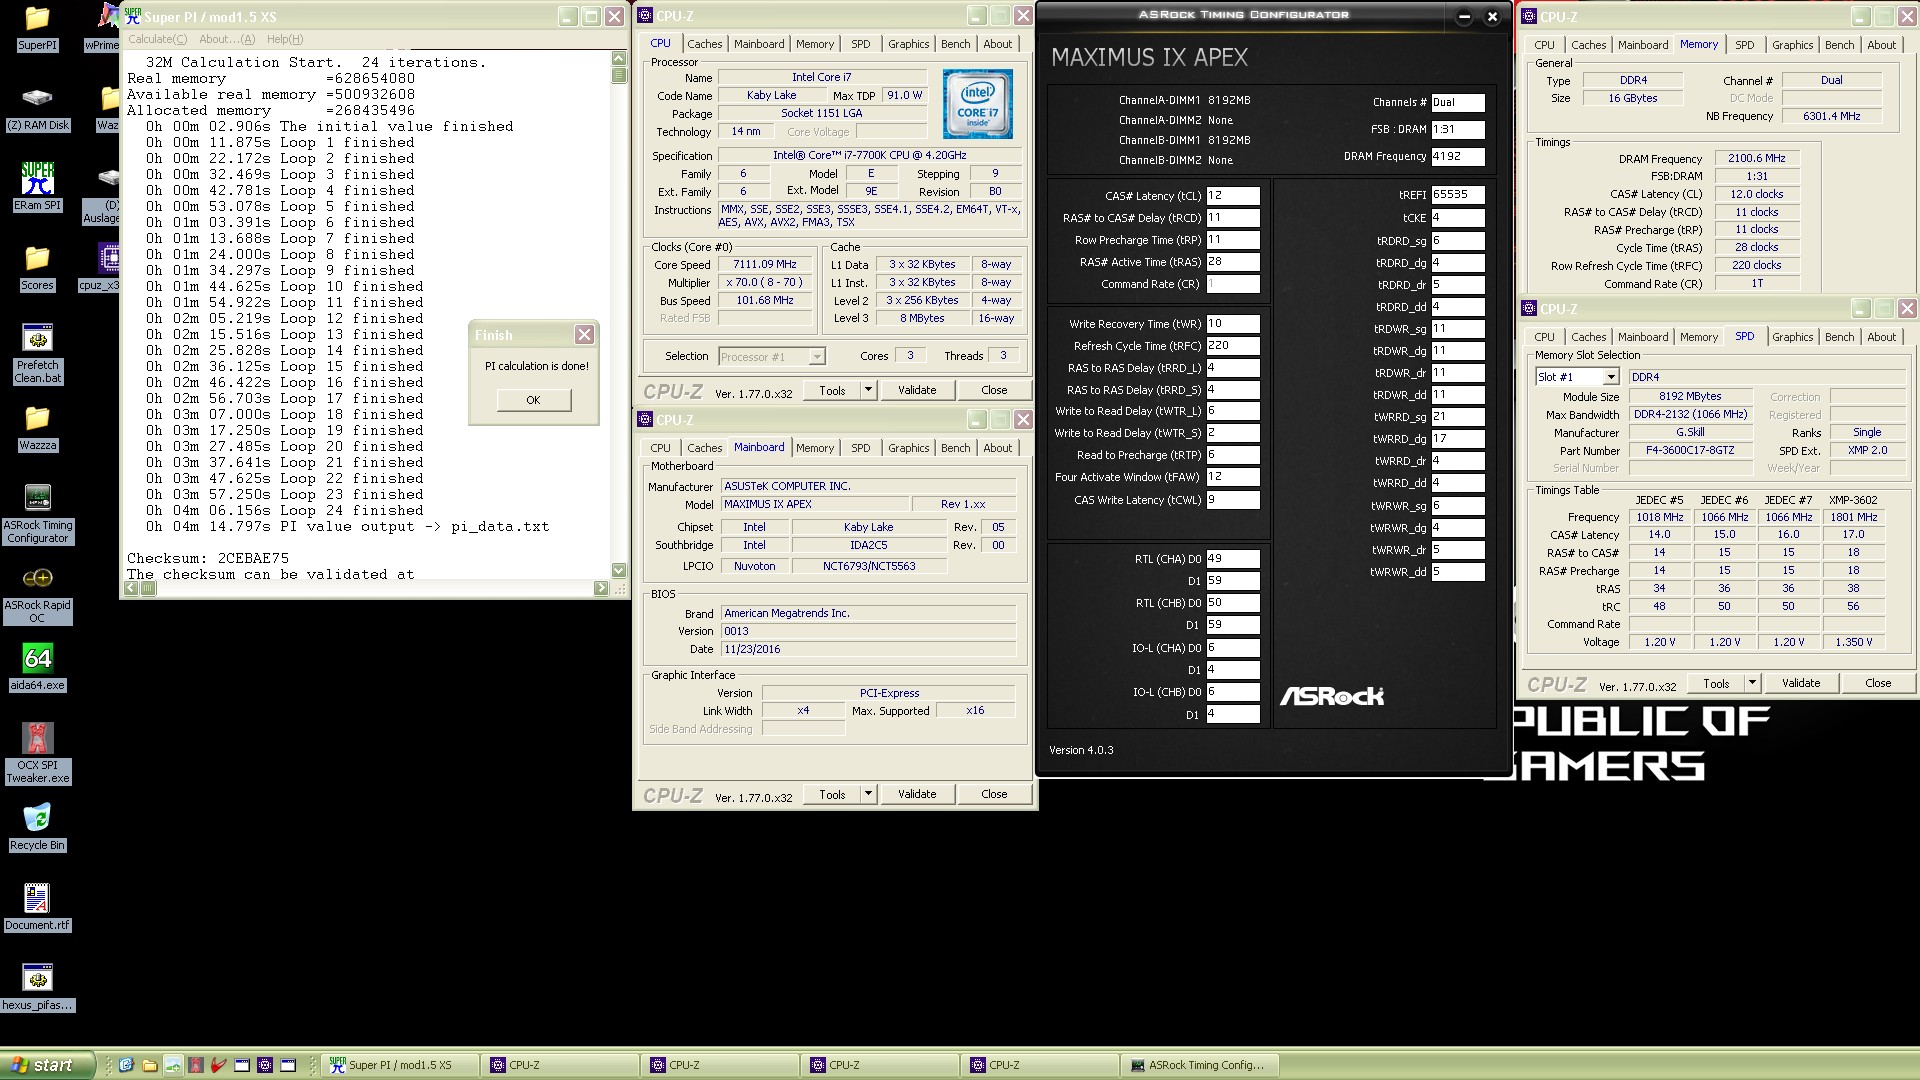Click the Windows Start button
The image size is (1920, 1080).
coord(47,1065)
